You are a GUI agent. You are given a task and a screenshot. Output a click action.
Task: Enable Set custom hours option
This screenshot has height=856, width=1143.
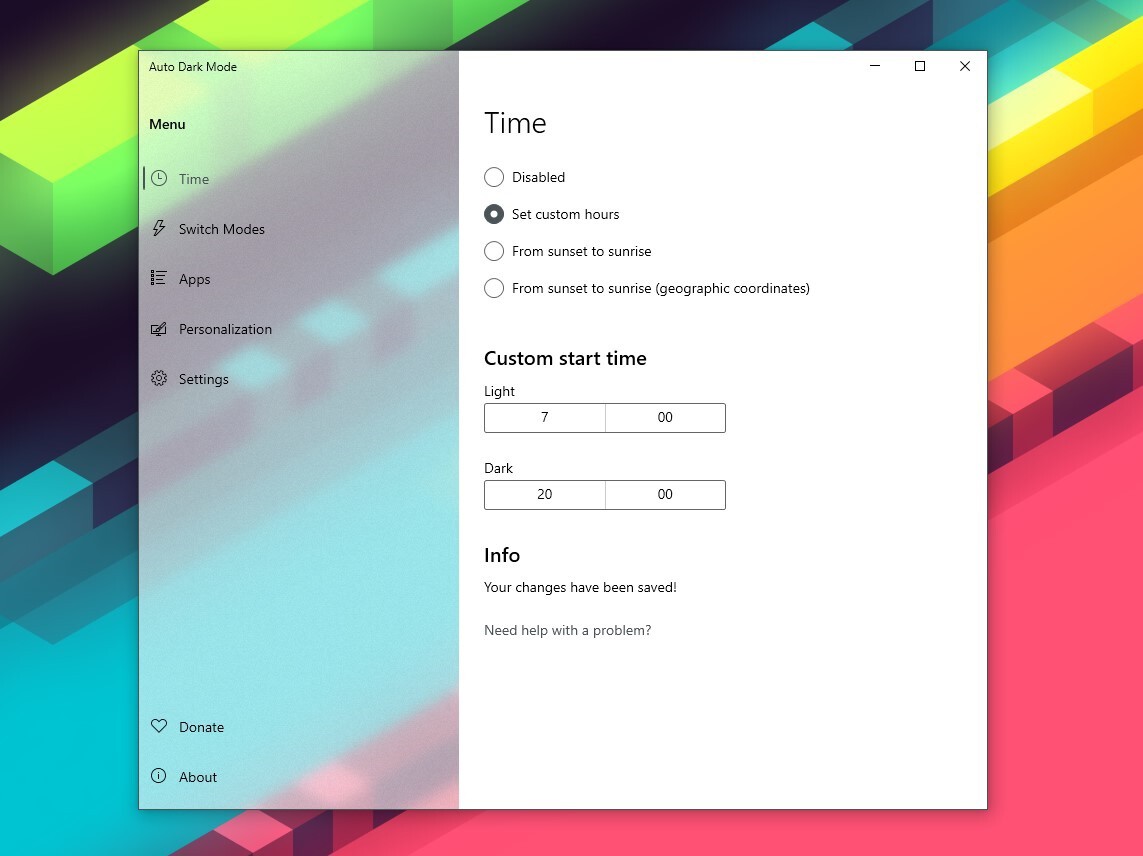point(494,214)
